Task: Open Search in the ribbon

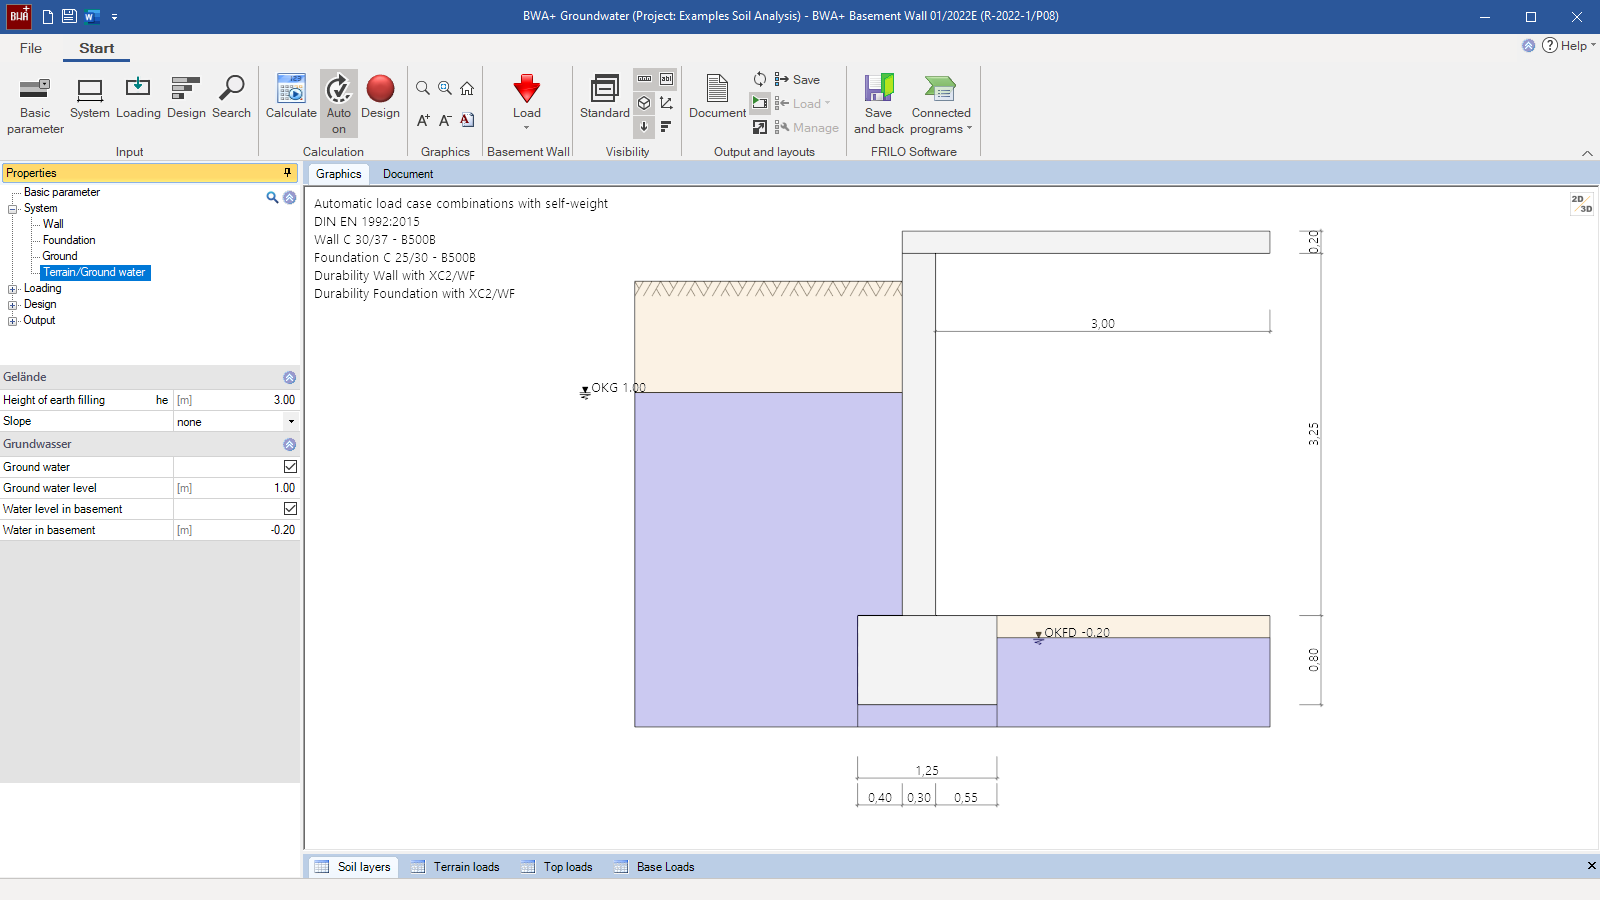Action: click(231, 98)
